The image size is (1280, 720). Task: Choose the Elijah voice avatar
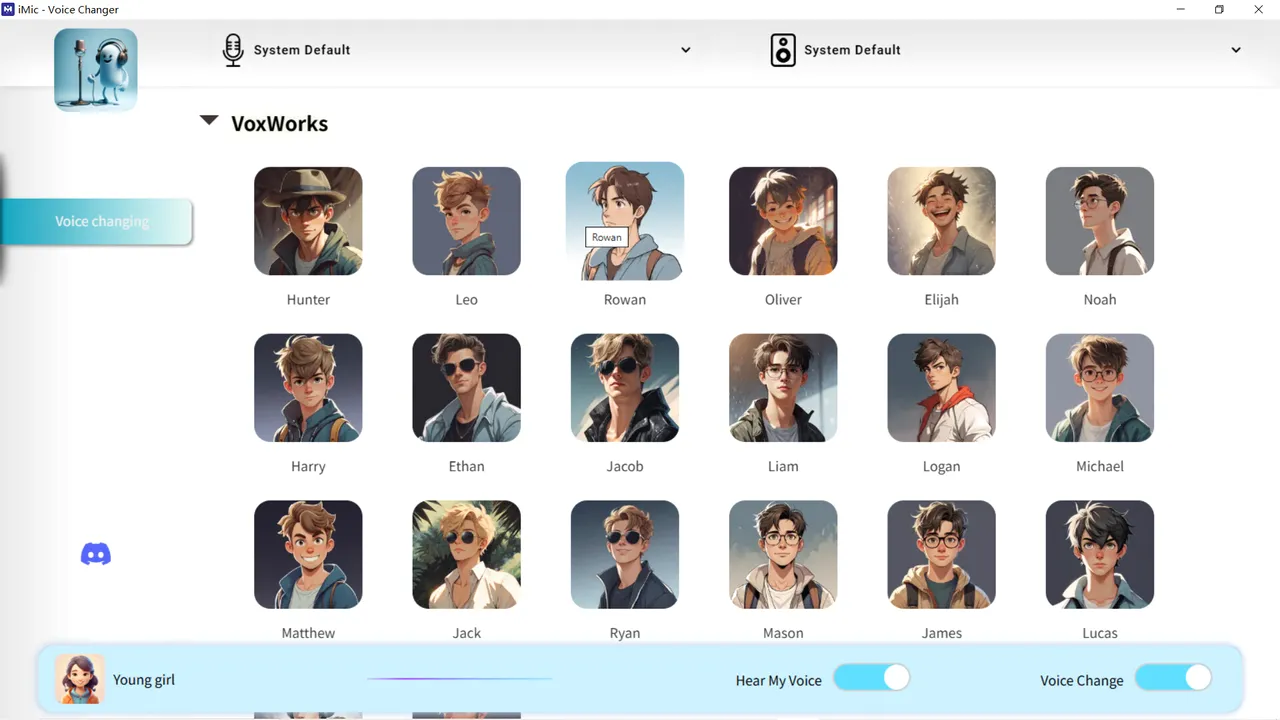(x=941, y=221)
